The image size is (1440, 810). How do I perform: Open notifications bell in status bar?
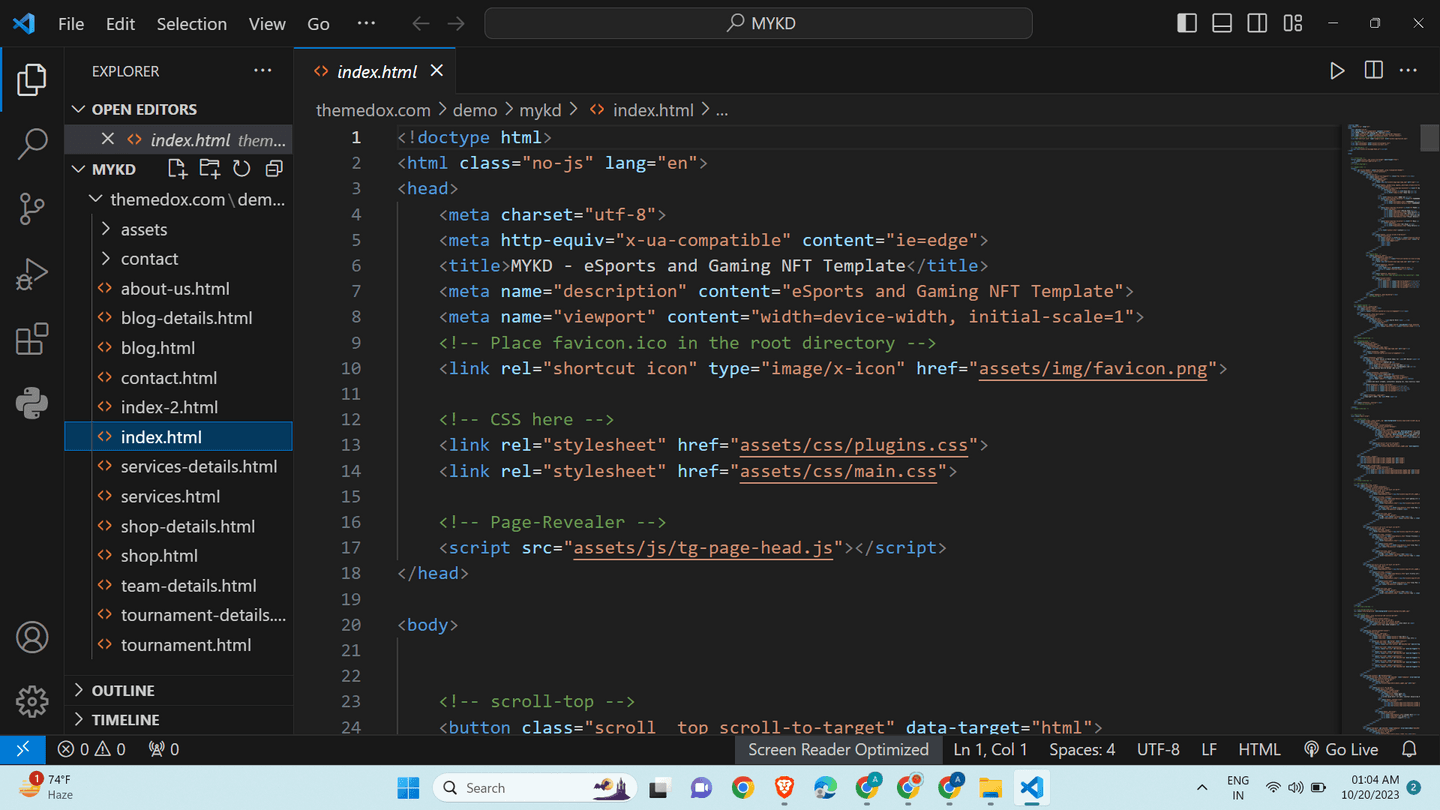point(1409,749)
